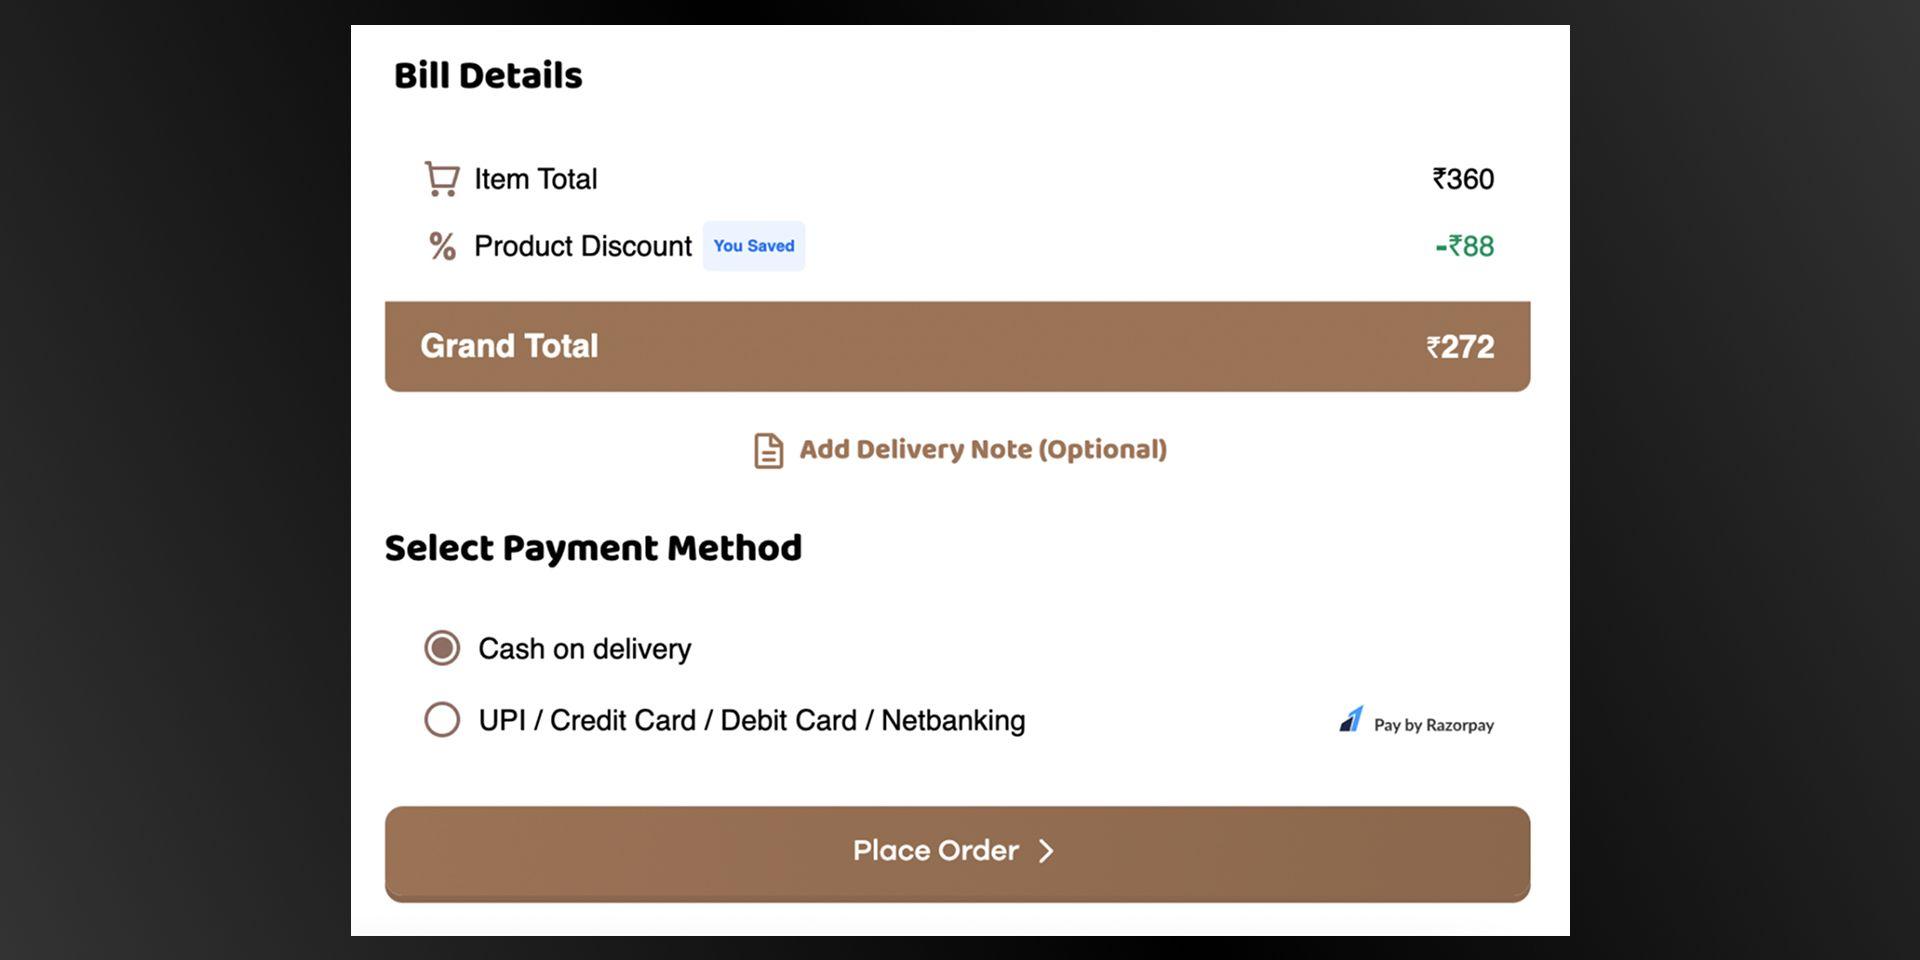This screenshot has height=960, width=1920.
Task: Click the percent discount icon
Action: [x=442, y=246]
